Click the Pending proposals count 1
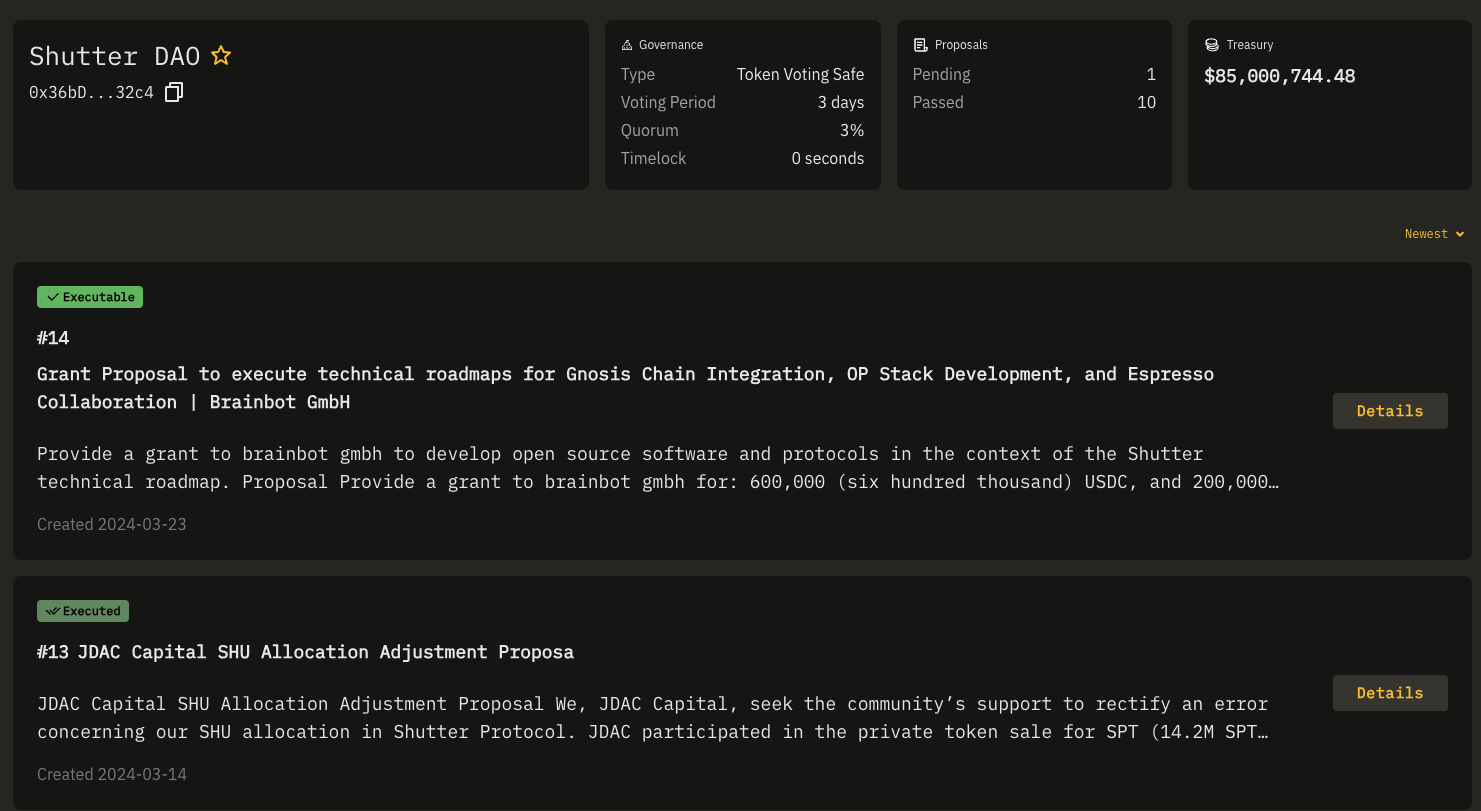Screen dimensions: 1481x811 pos(1151,74)
